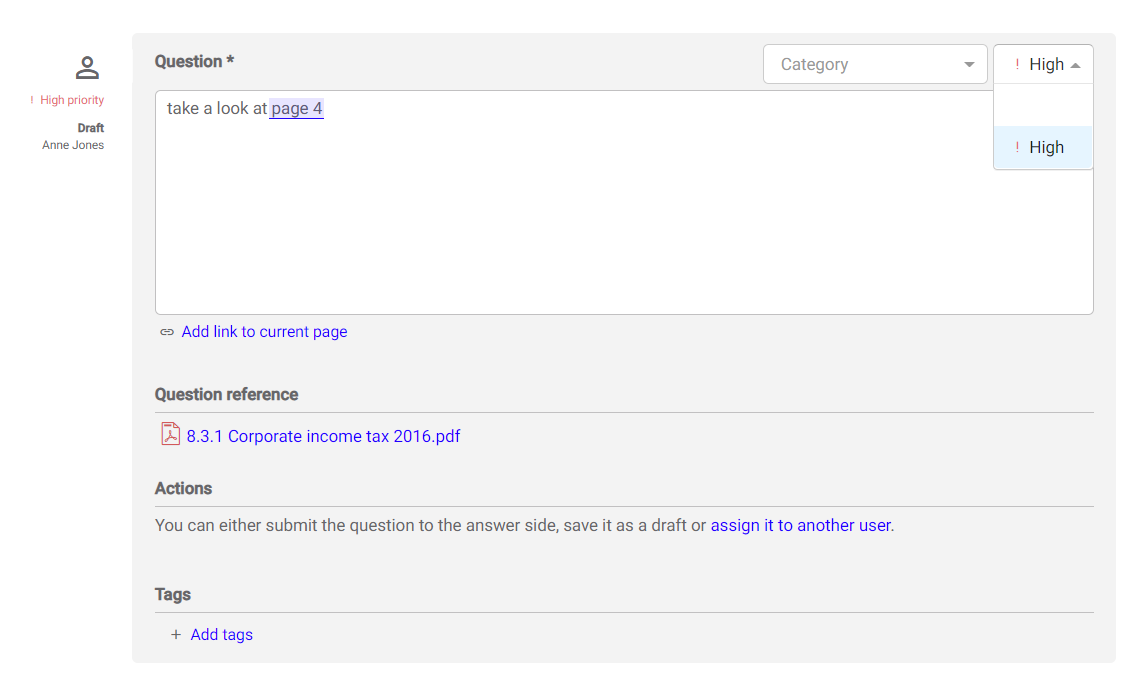
Task: Click the Category dropdown arrow
Action: [x=969, y=65]
